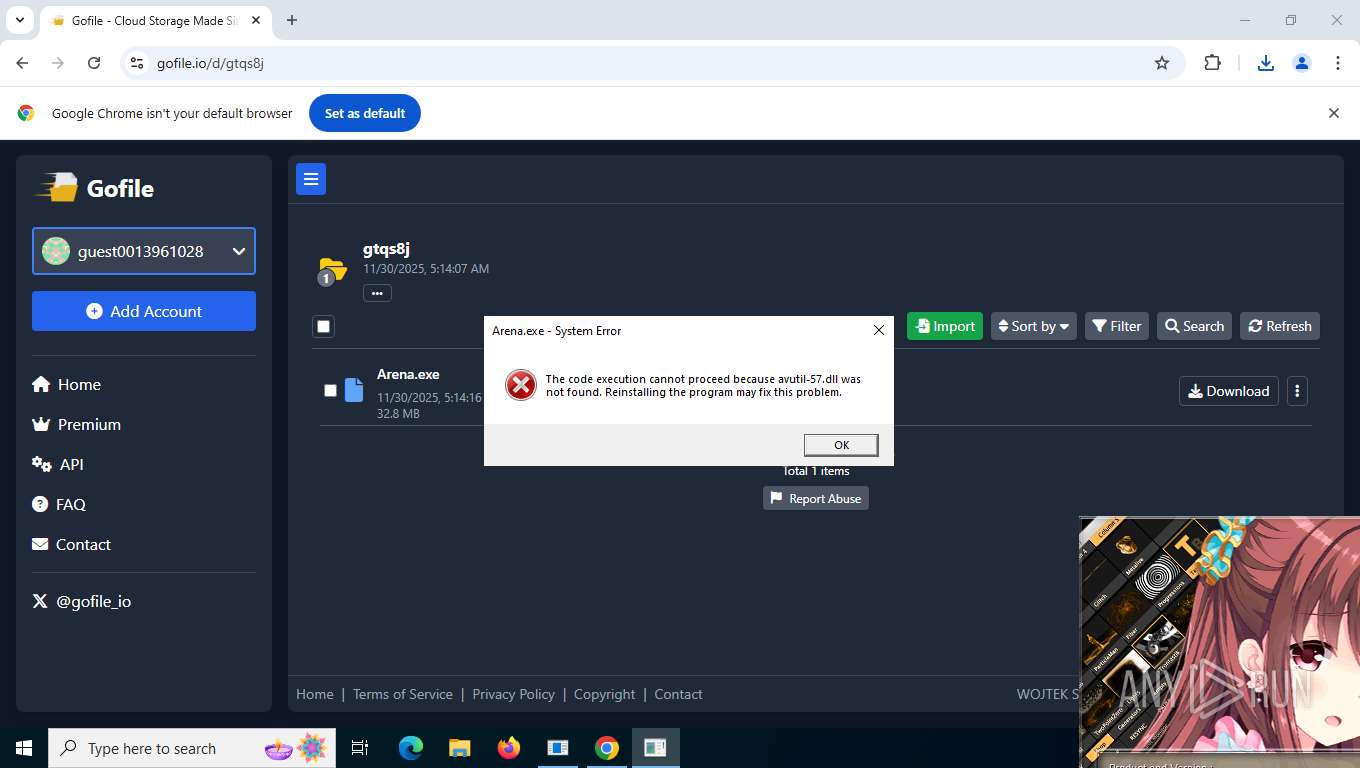Click the Add Account button

coord(144,311)
